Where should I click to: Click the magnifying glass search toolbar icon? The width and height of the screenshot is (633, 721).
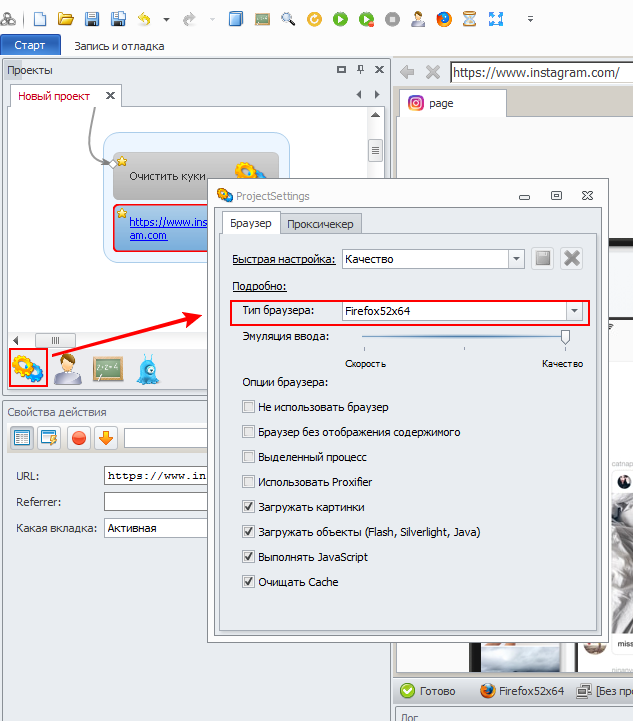click(x=288, y=19)
